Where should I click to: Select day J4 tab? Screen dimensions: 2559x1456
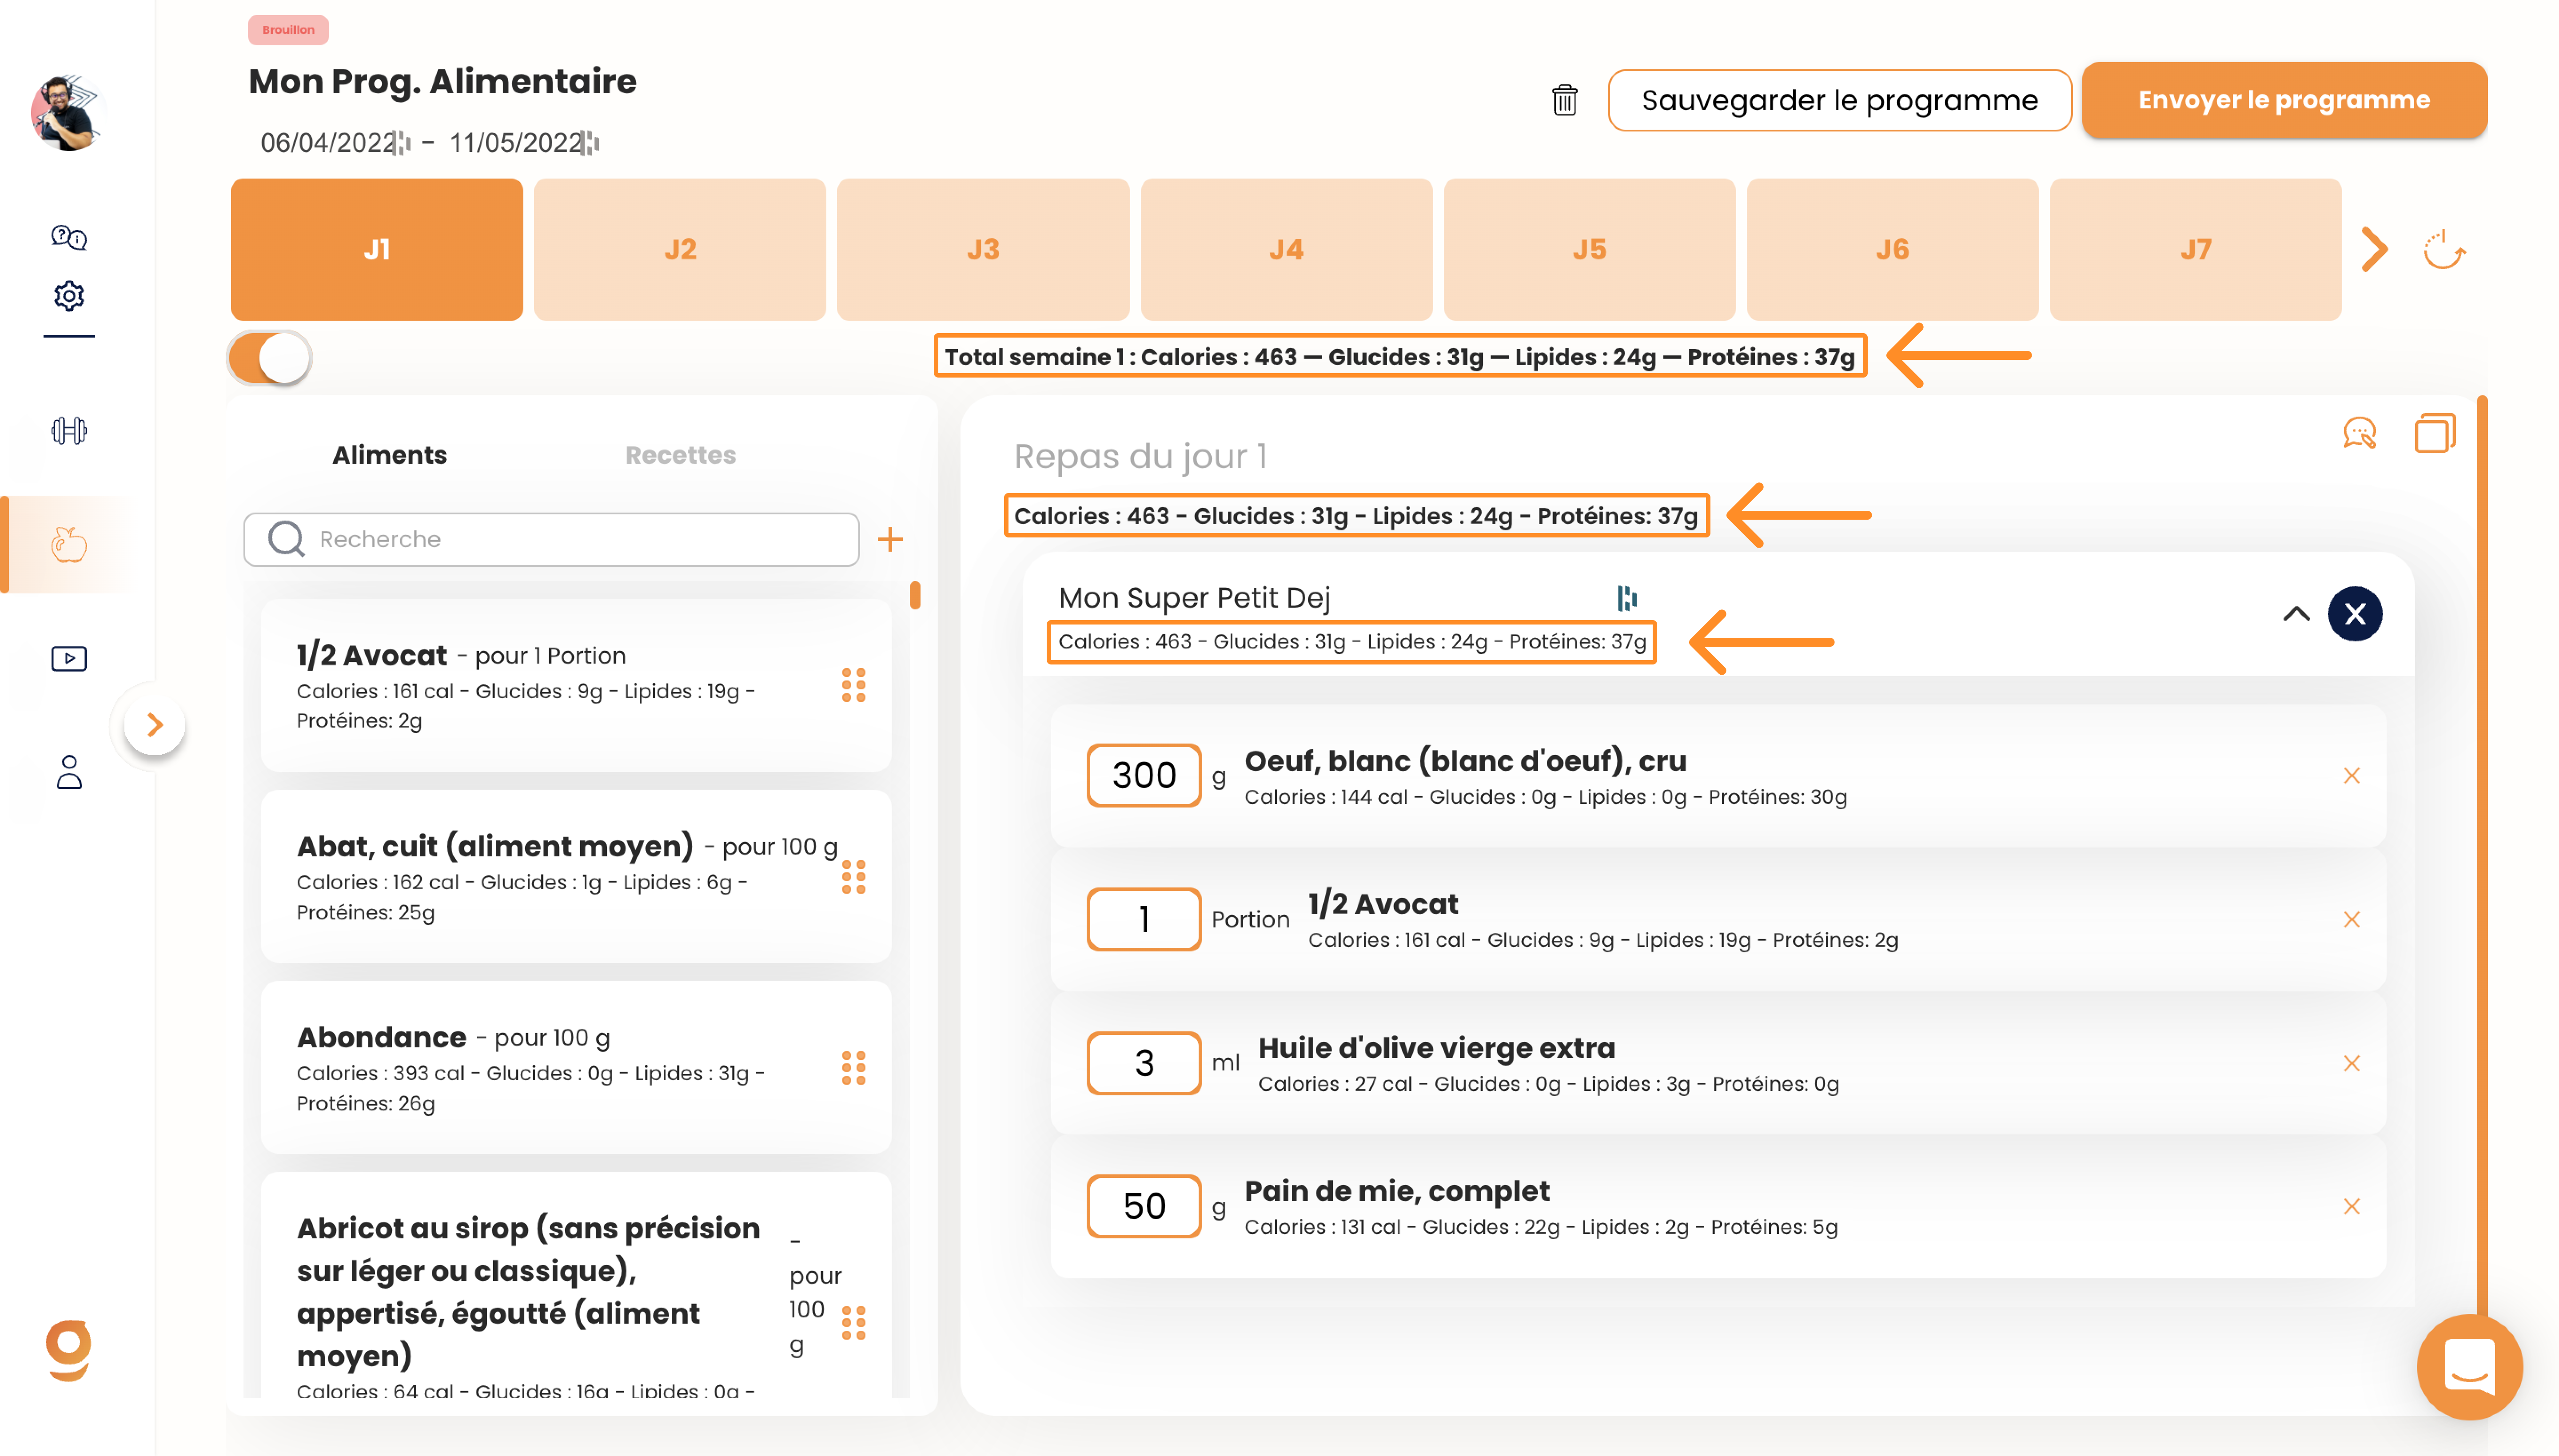coord(1286,250)
